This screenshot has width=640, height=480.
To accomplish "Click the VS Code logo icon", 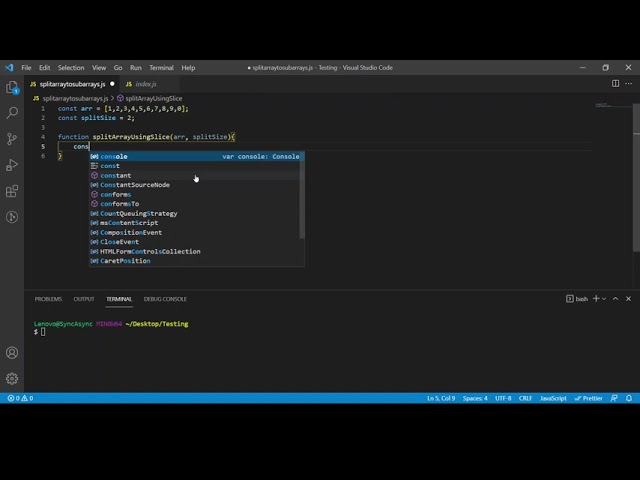I will (x=9, y=68).
